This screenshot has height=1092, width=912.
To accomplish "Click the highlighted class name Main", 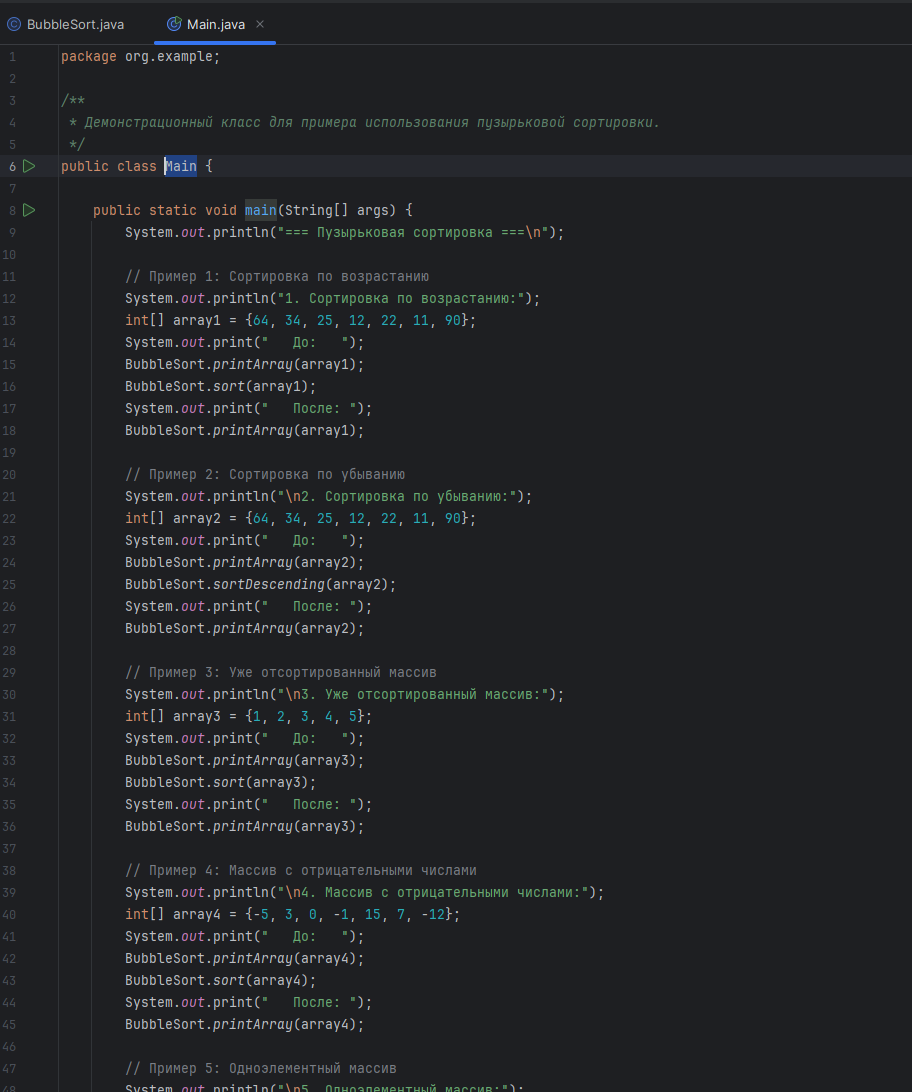I will tap(180, 166).
